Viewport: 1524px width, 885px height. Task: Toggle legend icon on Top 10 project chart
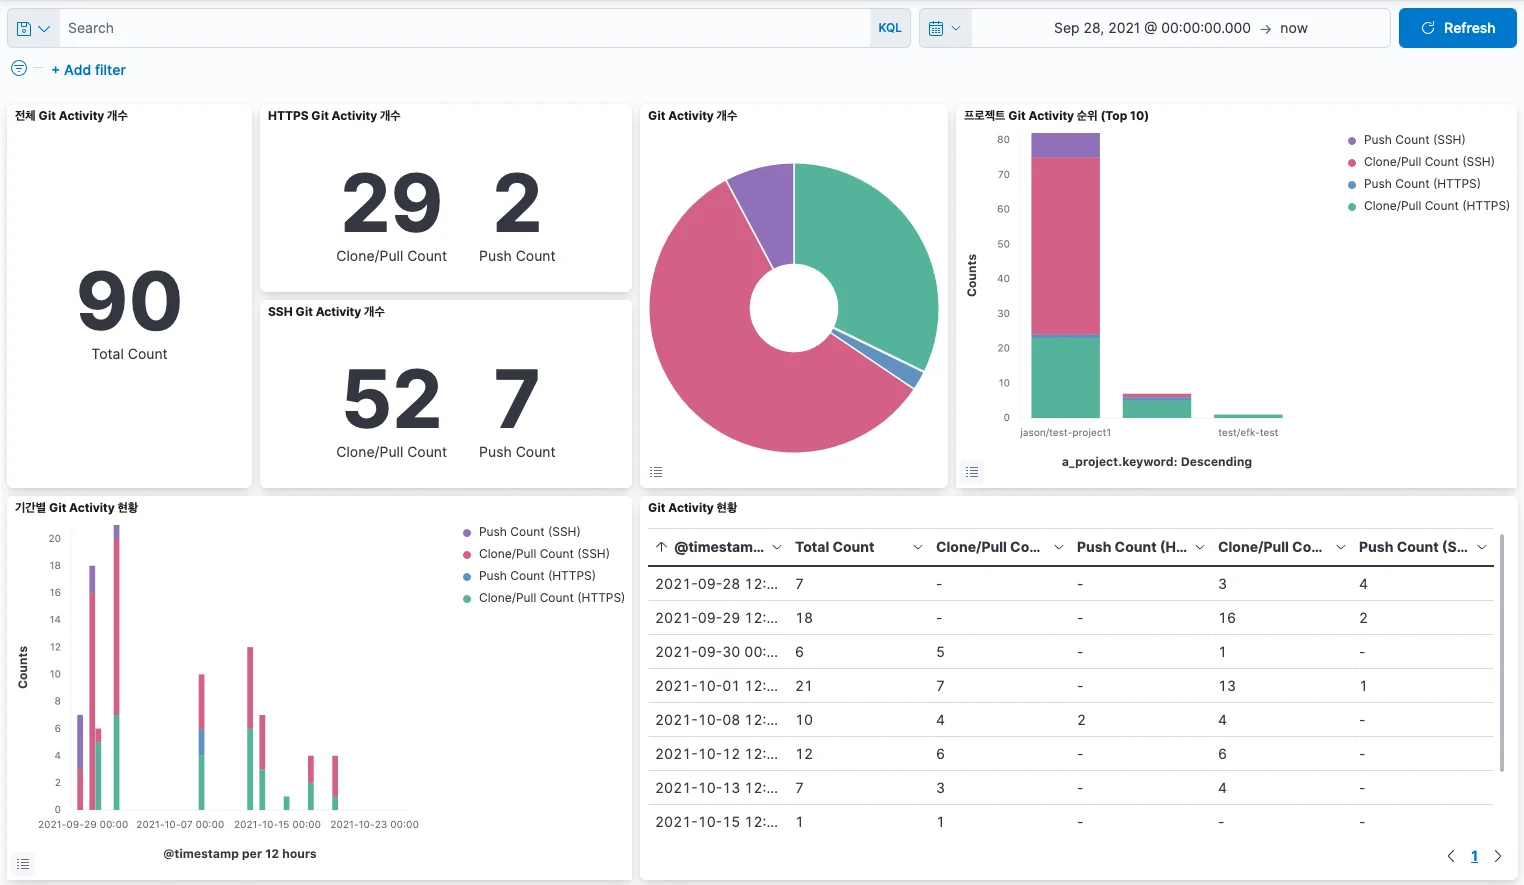click(x=972, y=472)
